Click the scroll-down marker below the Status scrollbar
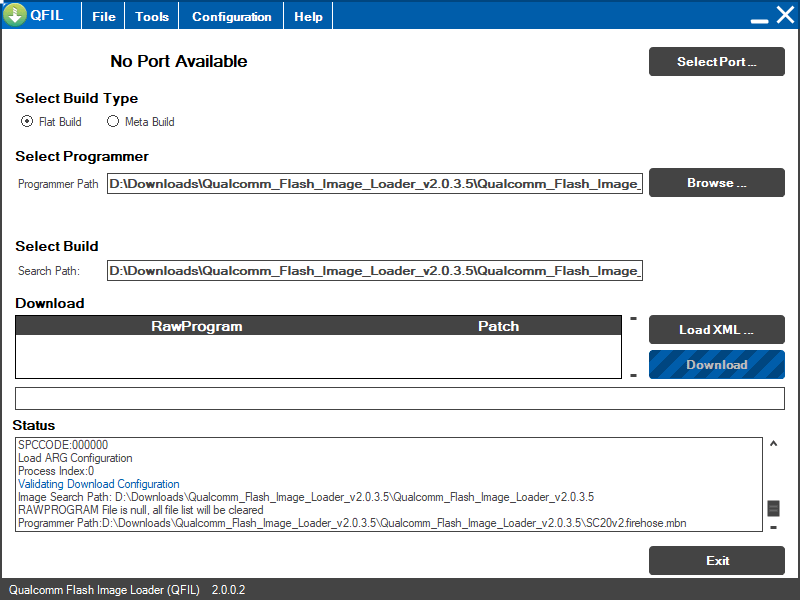 click(772, 527)
